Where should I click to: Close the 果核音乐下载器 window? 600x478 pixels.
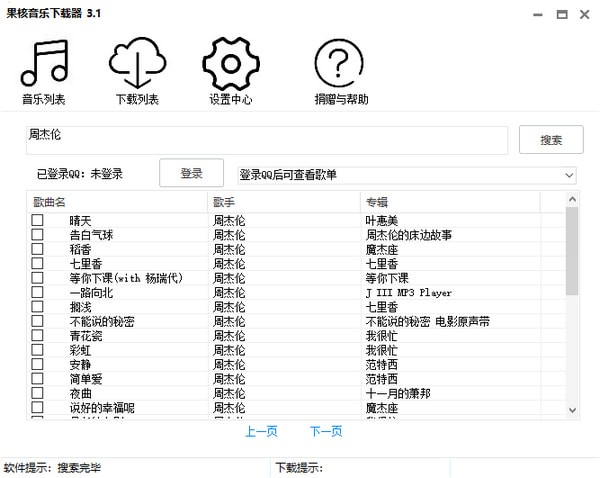(x=584, y=15)
